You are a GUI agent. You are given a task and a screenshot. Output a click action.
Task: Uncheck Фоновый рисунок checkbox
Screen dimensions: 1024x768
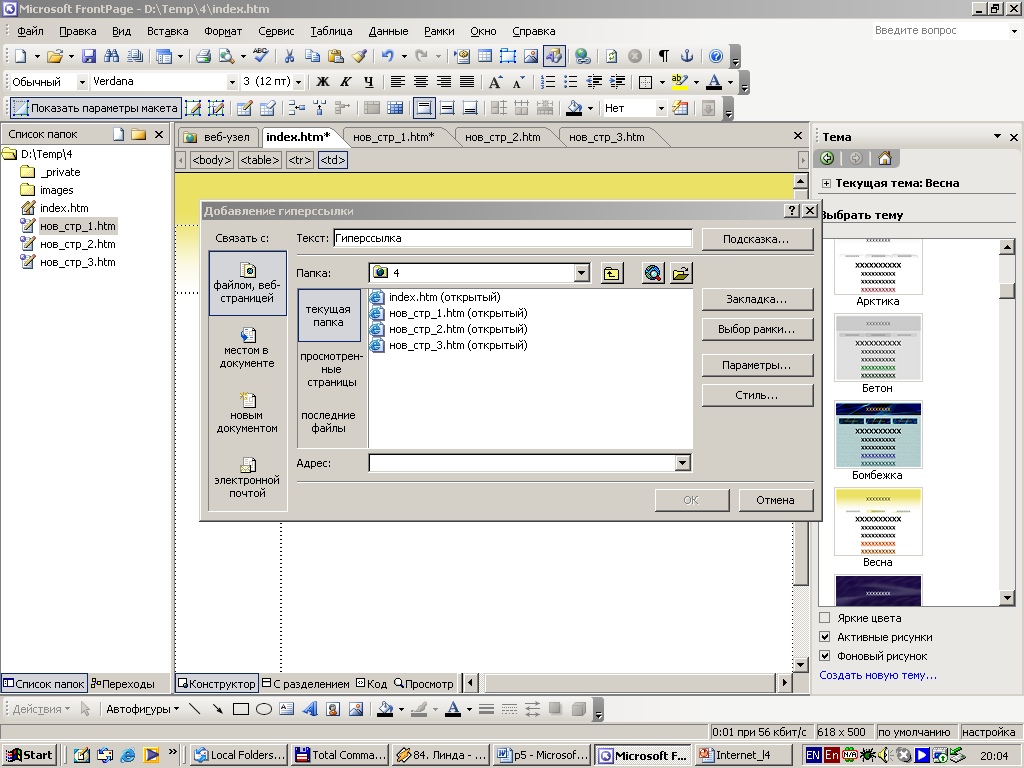(825, 656)
